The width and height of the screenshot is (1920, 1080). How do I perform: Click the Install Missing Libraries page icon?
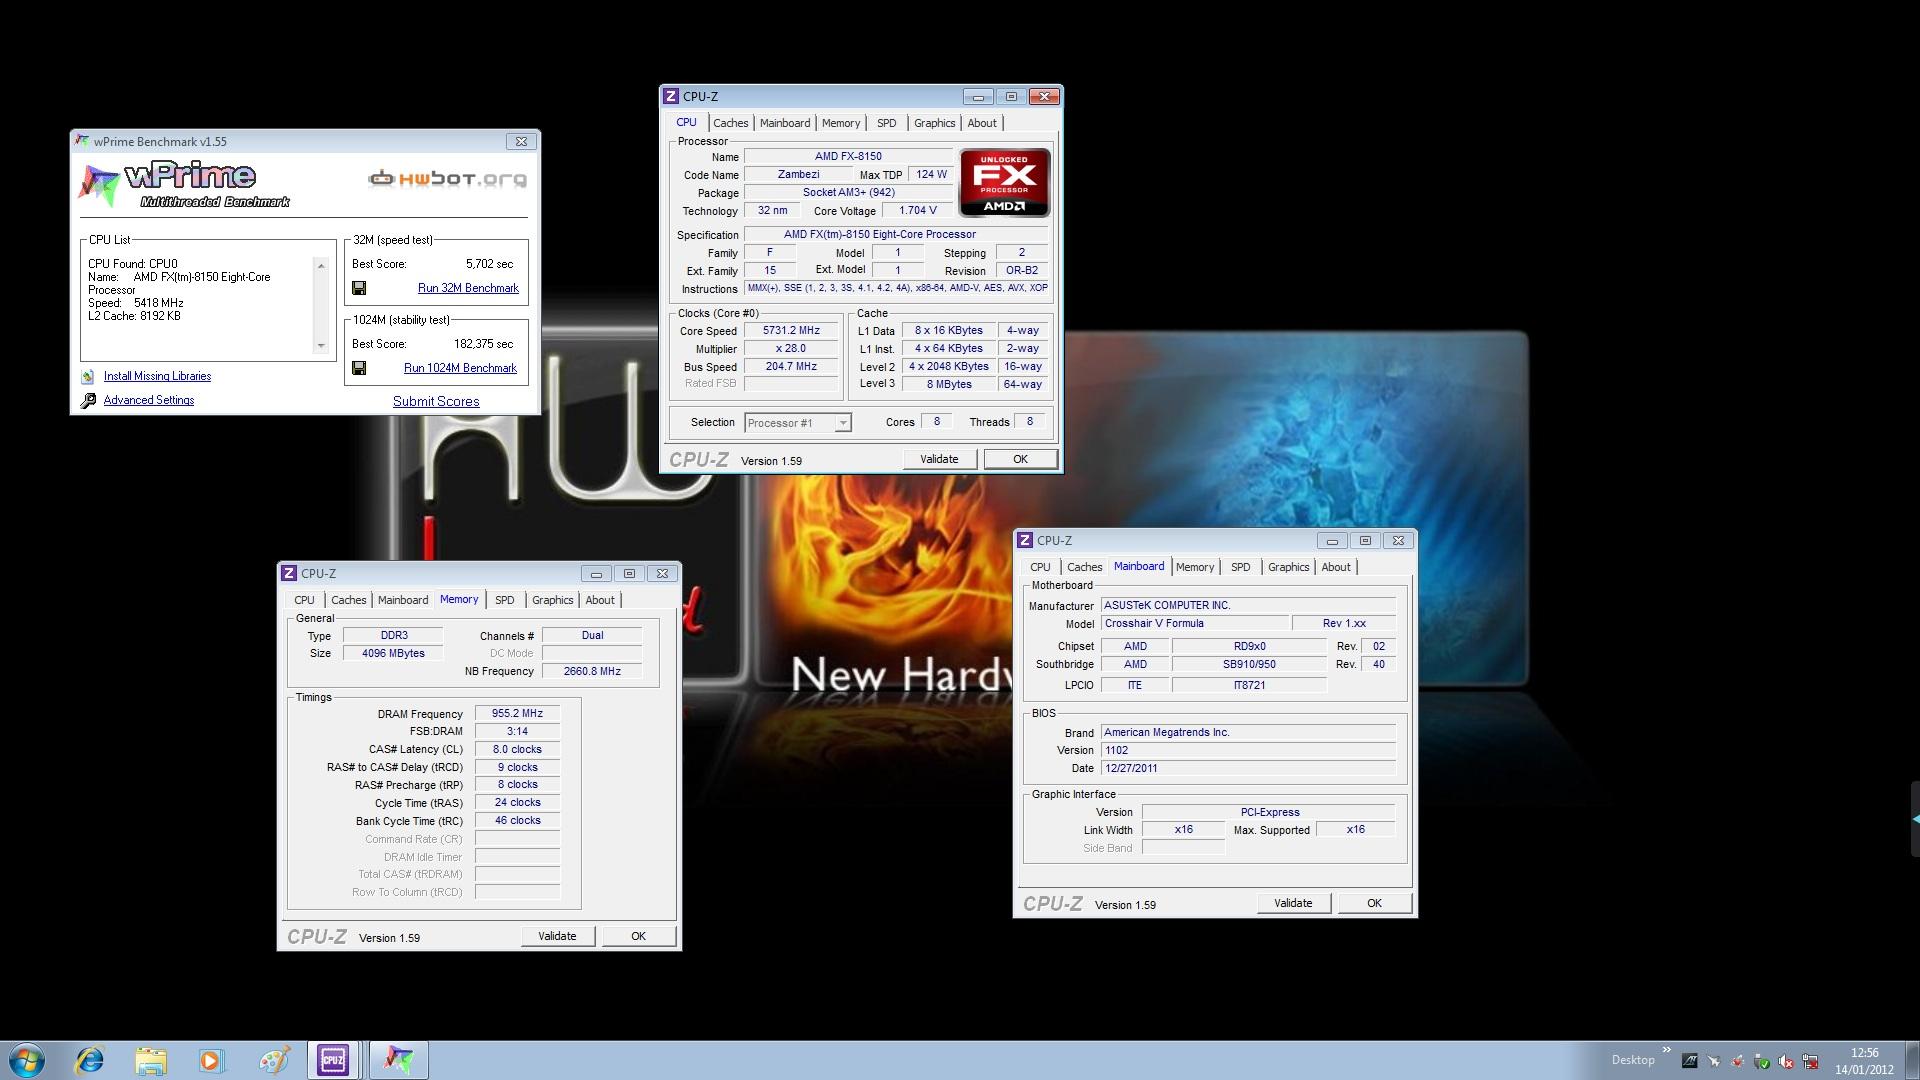click(88, 377)
